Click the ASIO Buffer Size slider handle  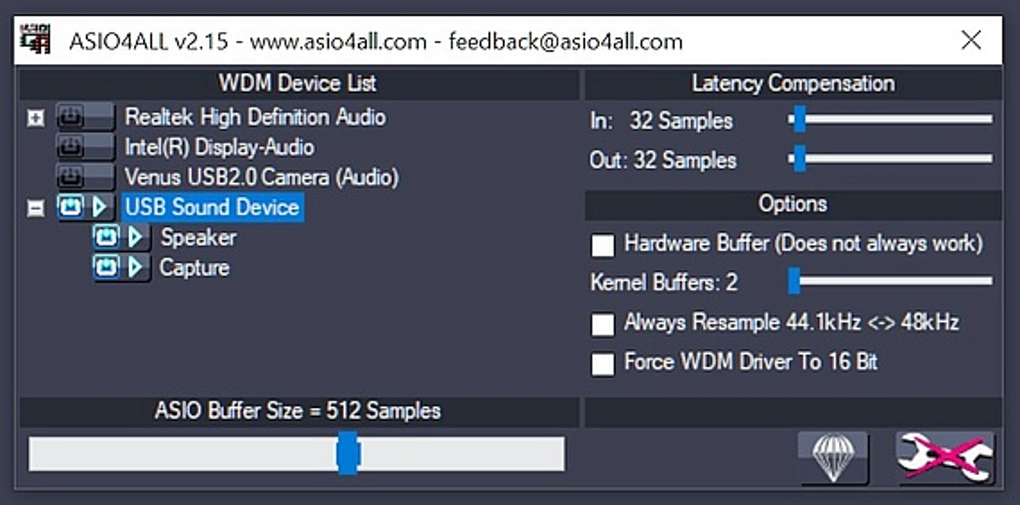pos(347,453)
